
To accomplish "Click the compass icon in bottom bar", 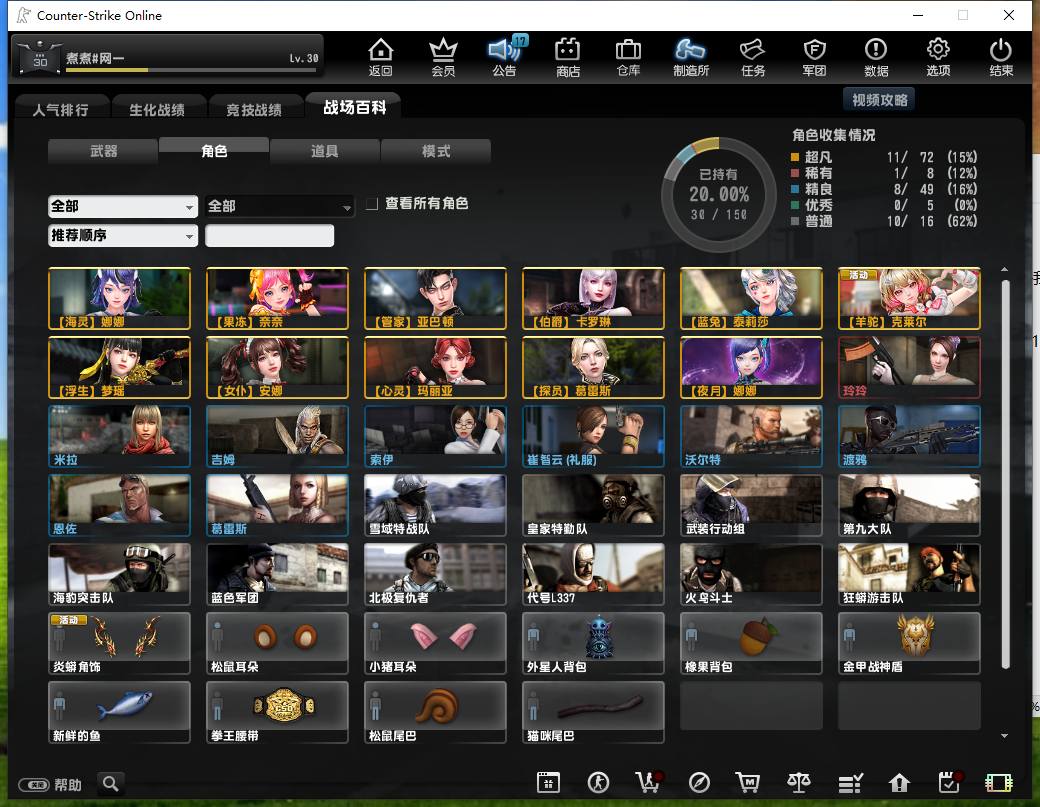I will (699, 783).
